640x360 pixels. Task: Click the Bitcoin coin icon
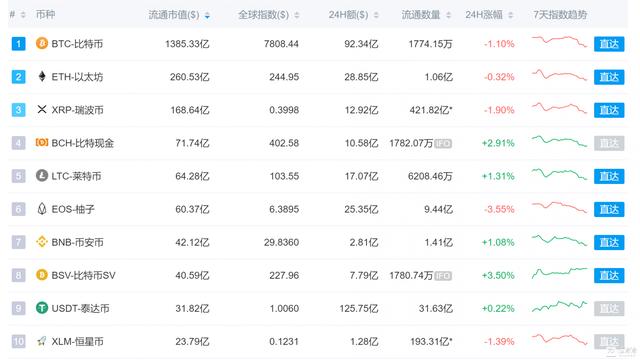coord(42,43)
